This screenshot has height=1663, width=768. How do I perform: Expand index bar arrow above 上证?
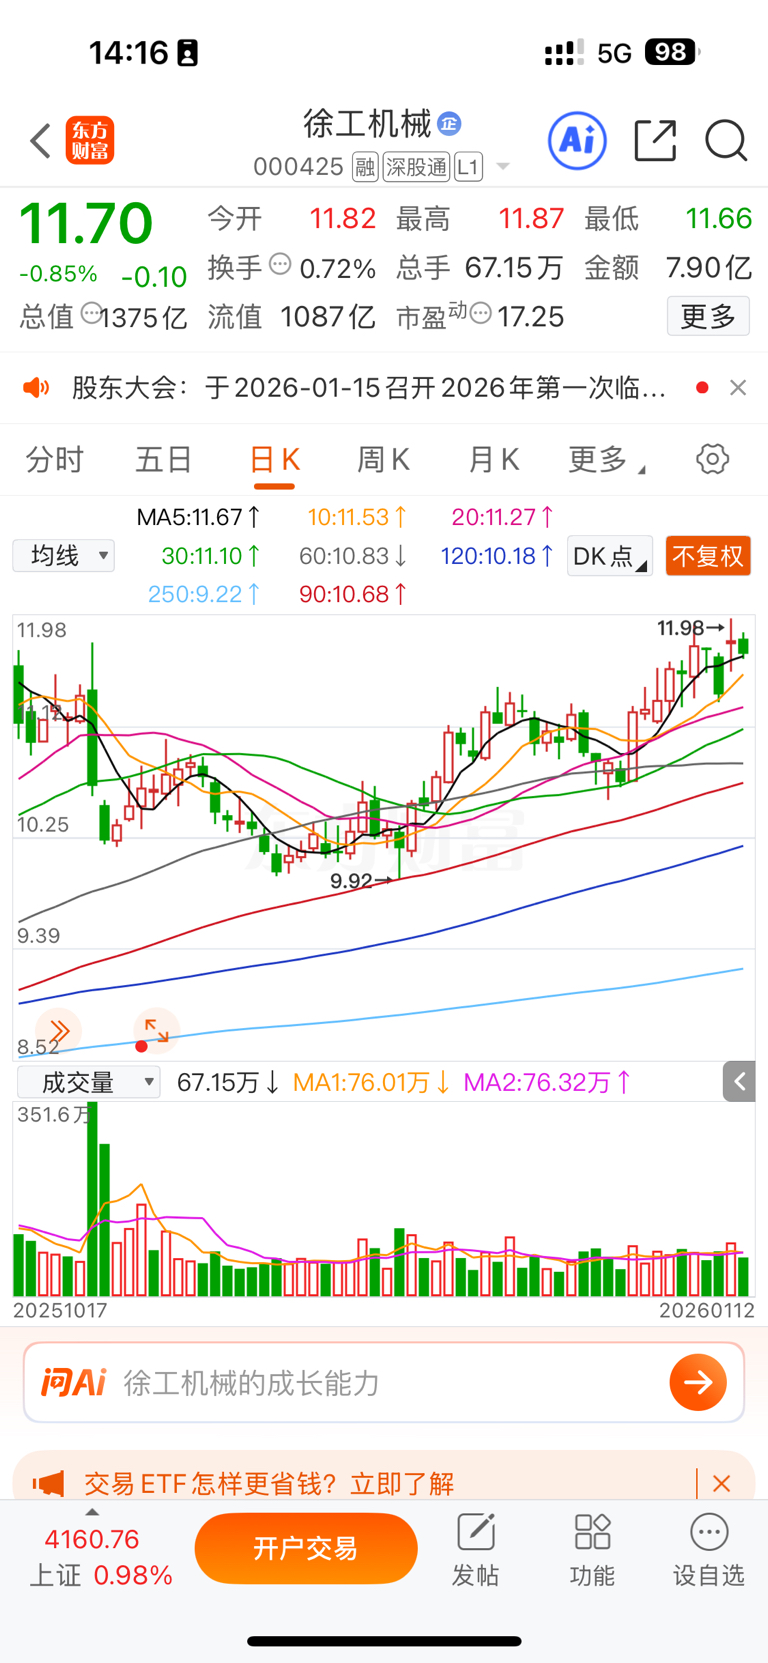point(92,1512)
